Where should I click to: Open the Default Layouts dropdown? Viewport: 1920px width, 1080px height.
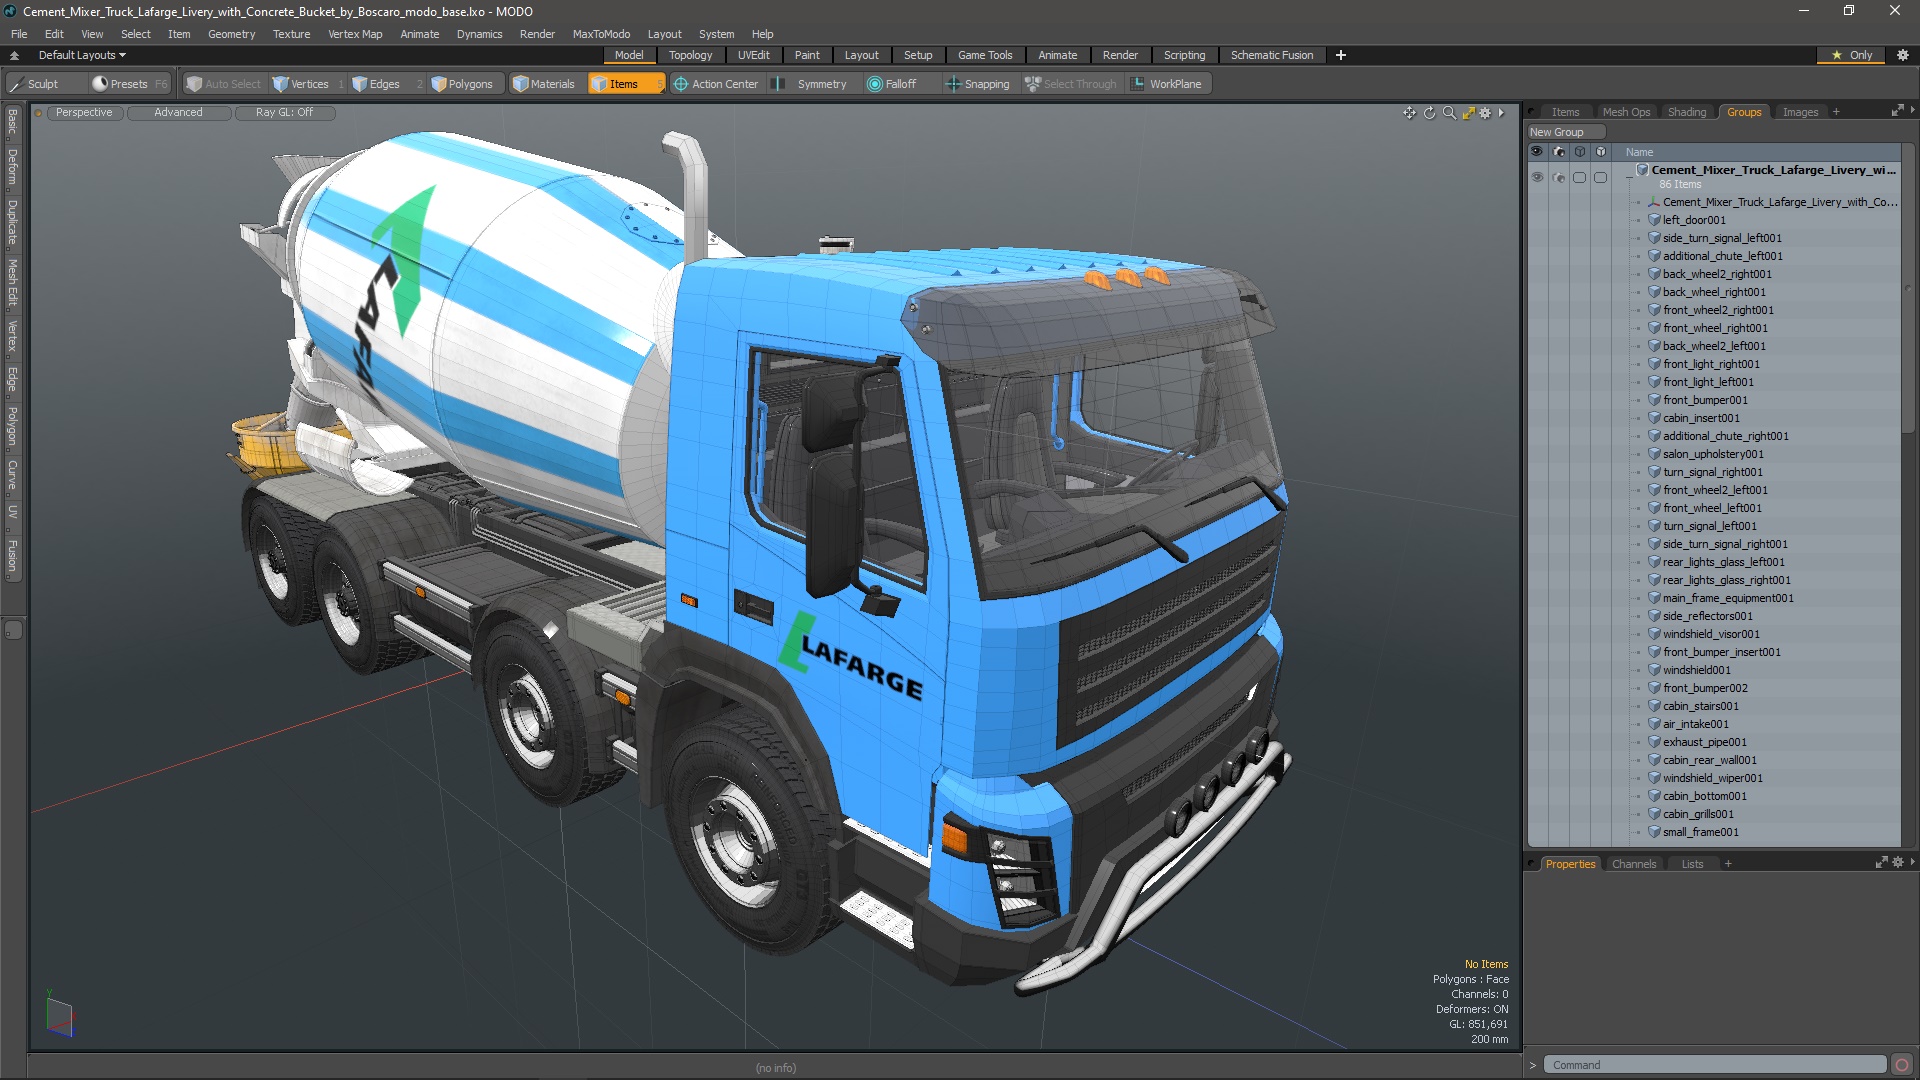click(82, 55)
